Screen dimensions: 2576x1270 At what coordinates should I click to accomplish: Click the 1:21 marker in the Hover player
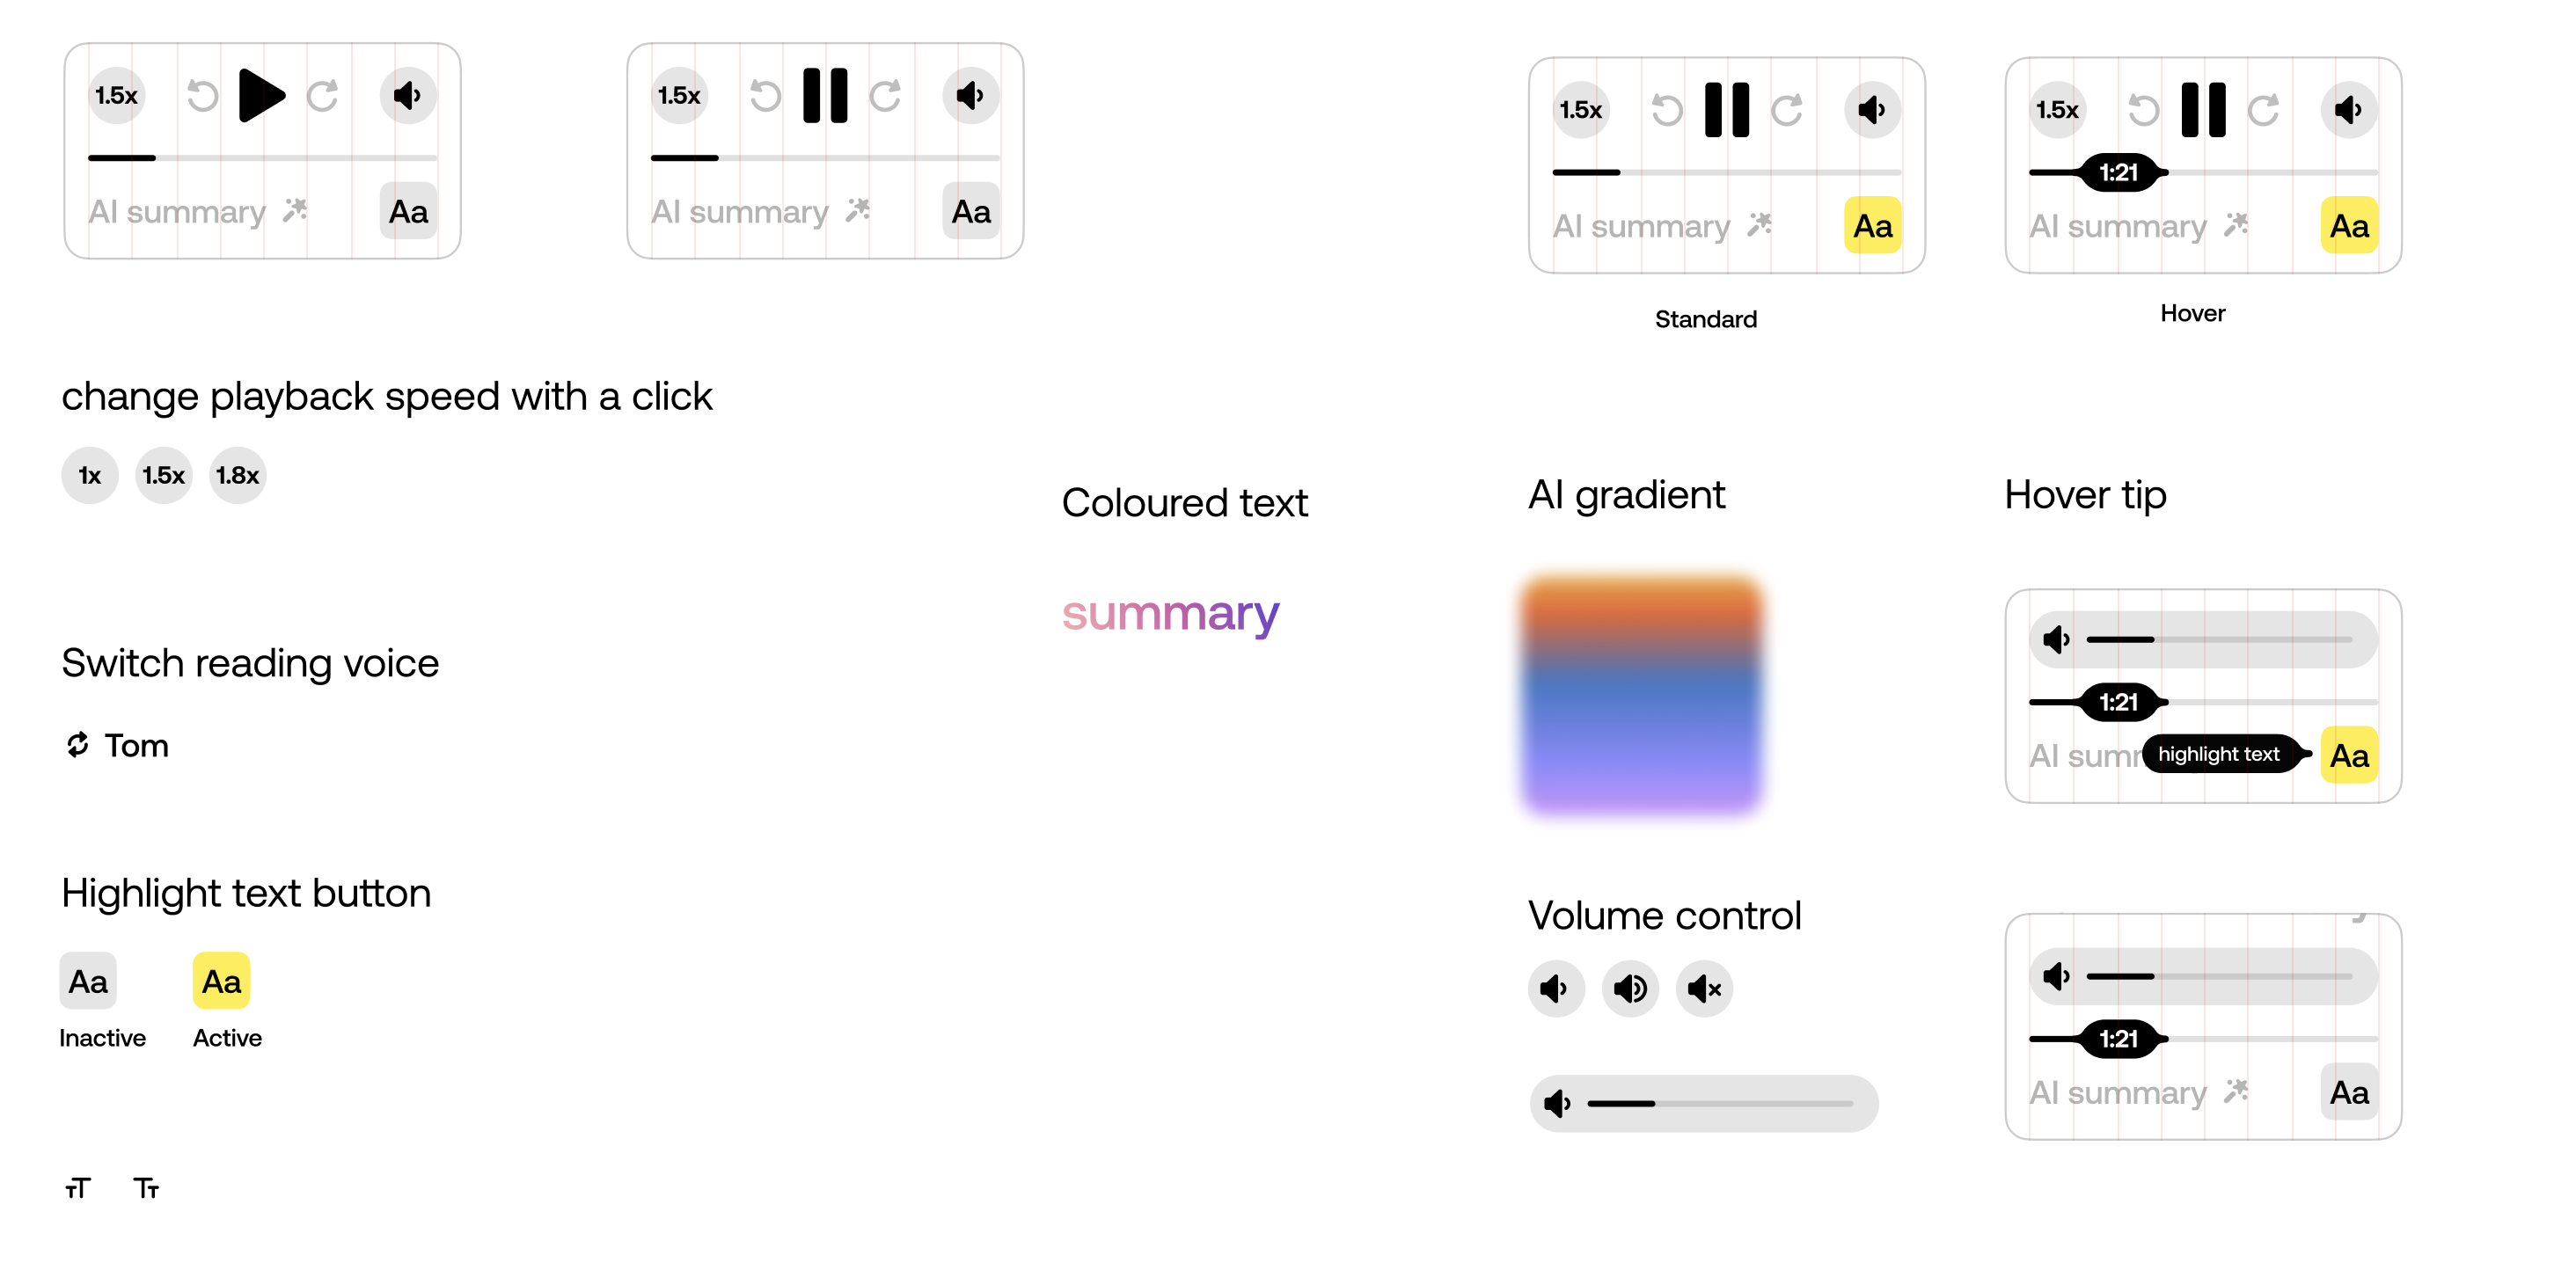pyautogui.click(x=2118, y=173)
